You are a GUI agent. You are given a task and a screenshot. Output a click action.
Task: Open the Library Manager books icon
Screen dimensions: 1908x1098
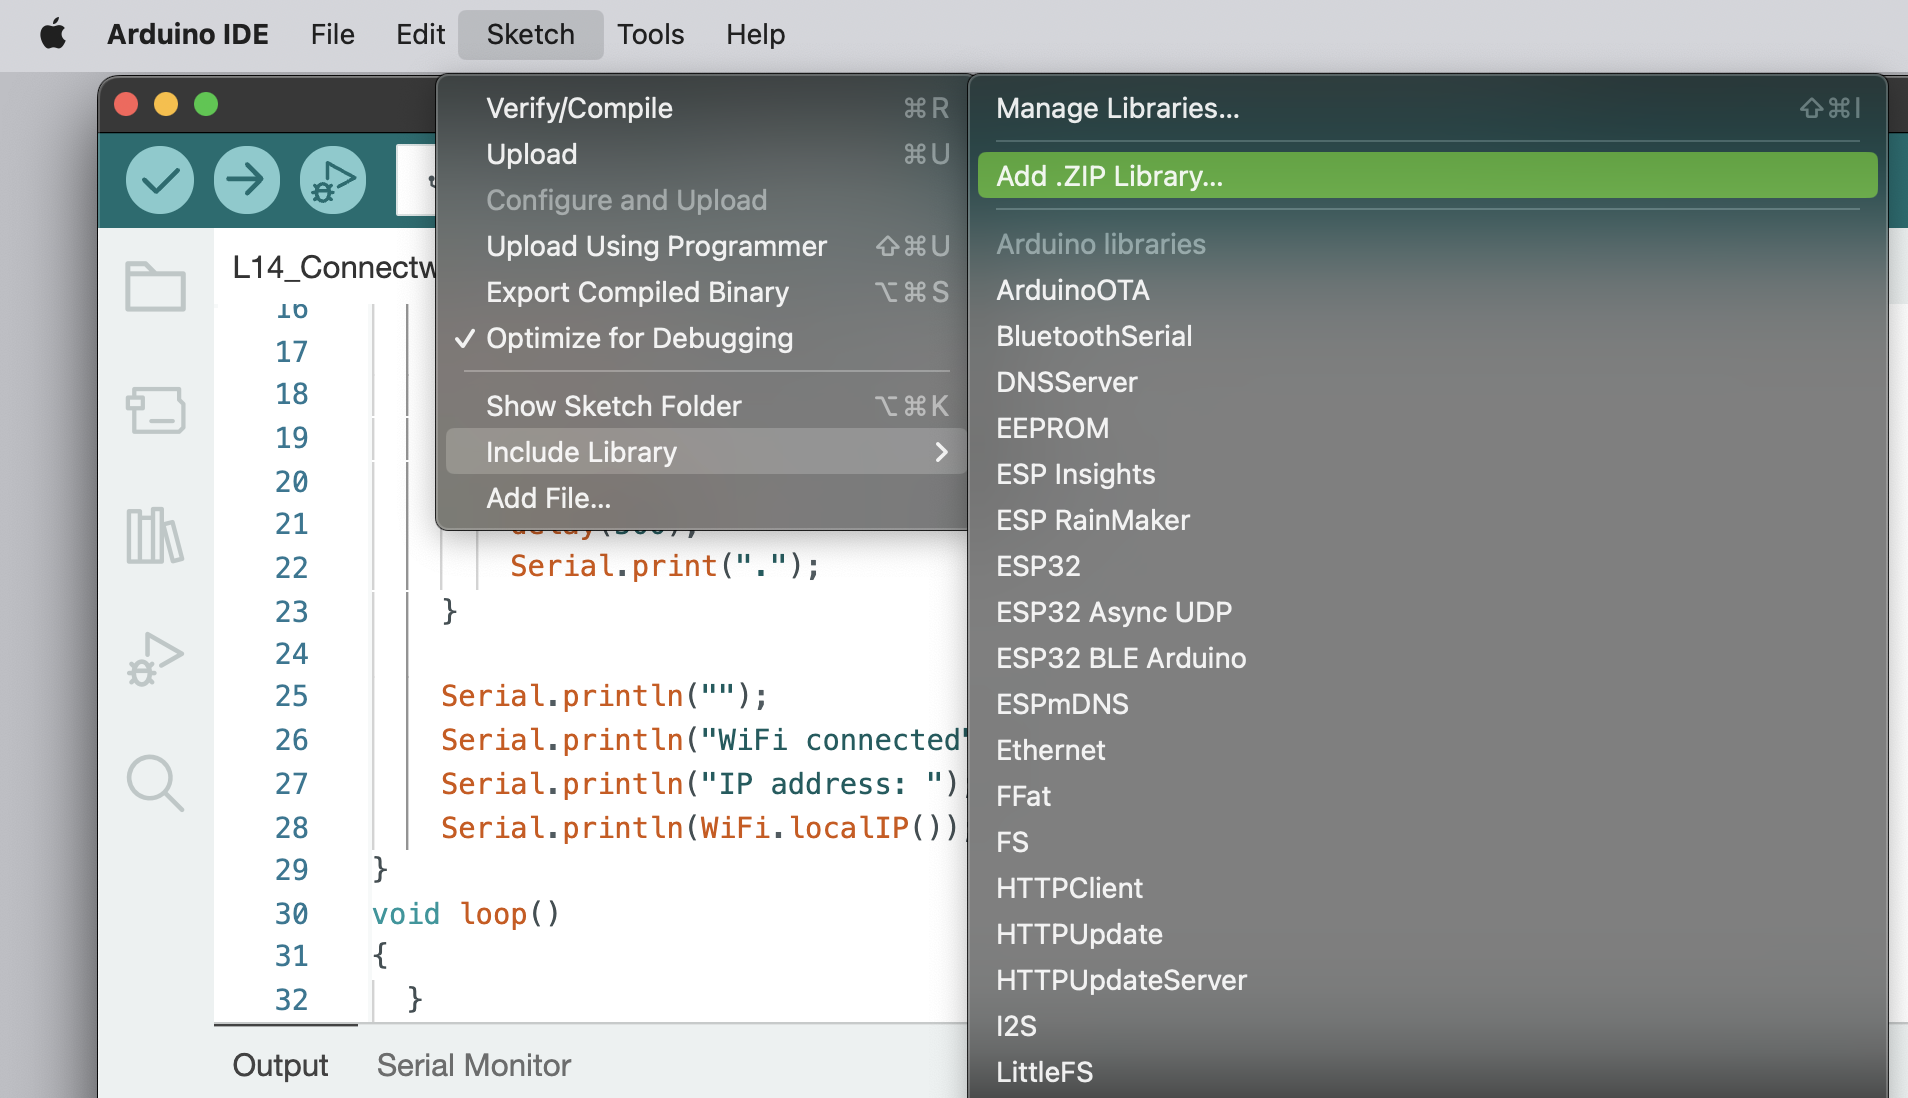[155, 535]
